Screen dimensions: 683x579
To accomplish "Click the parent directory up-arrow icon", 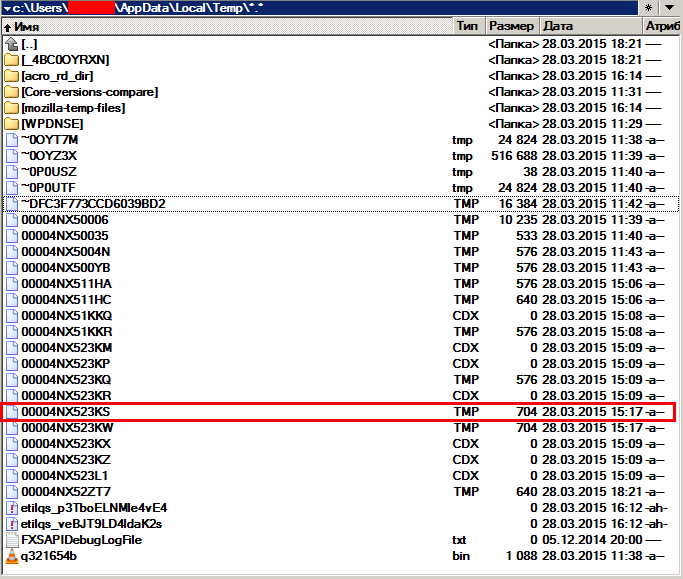I will tap(11, 44).
